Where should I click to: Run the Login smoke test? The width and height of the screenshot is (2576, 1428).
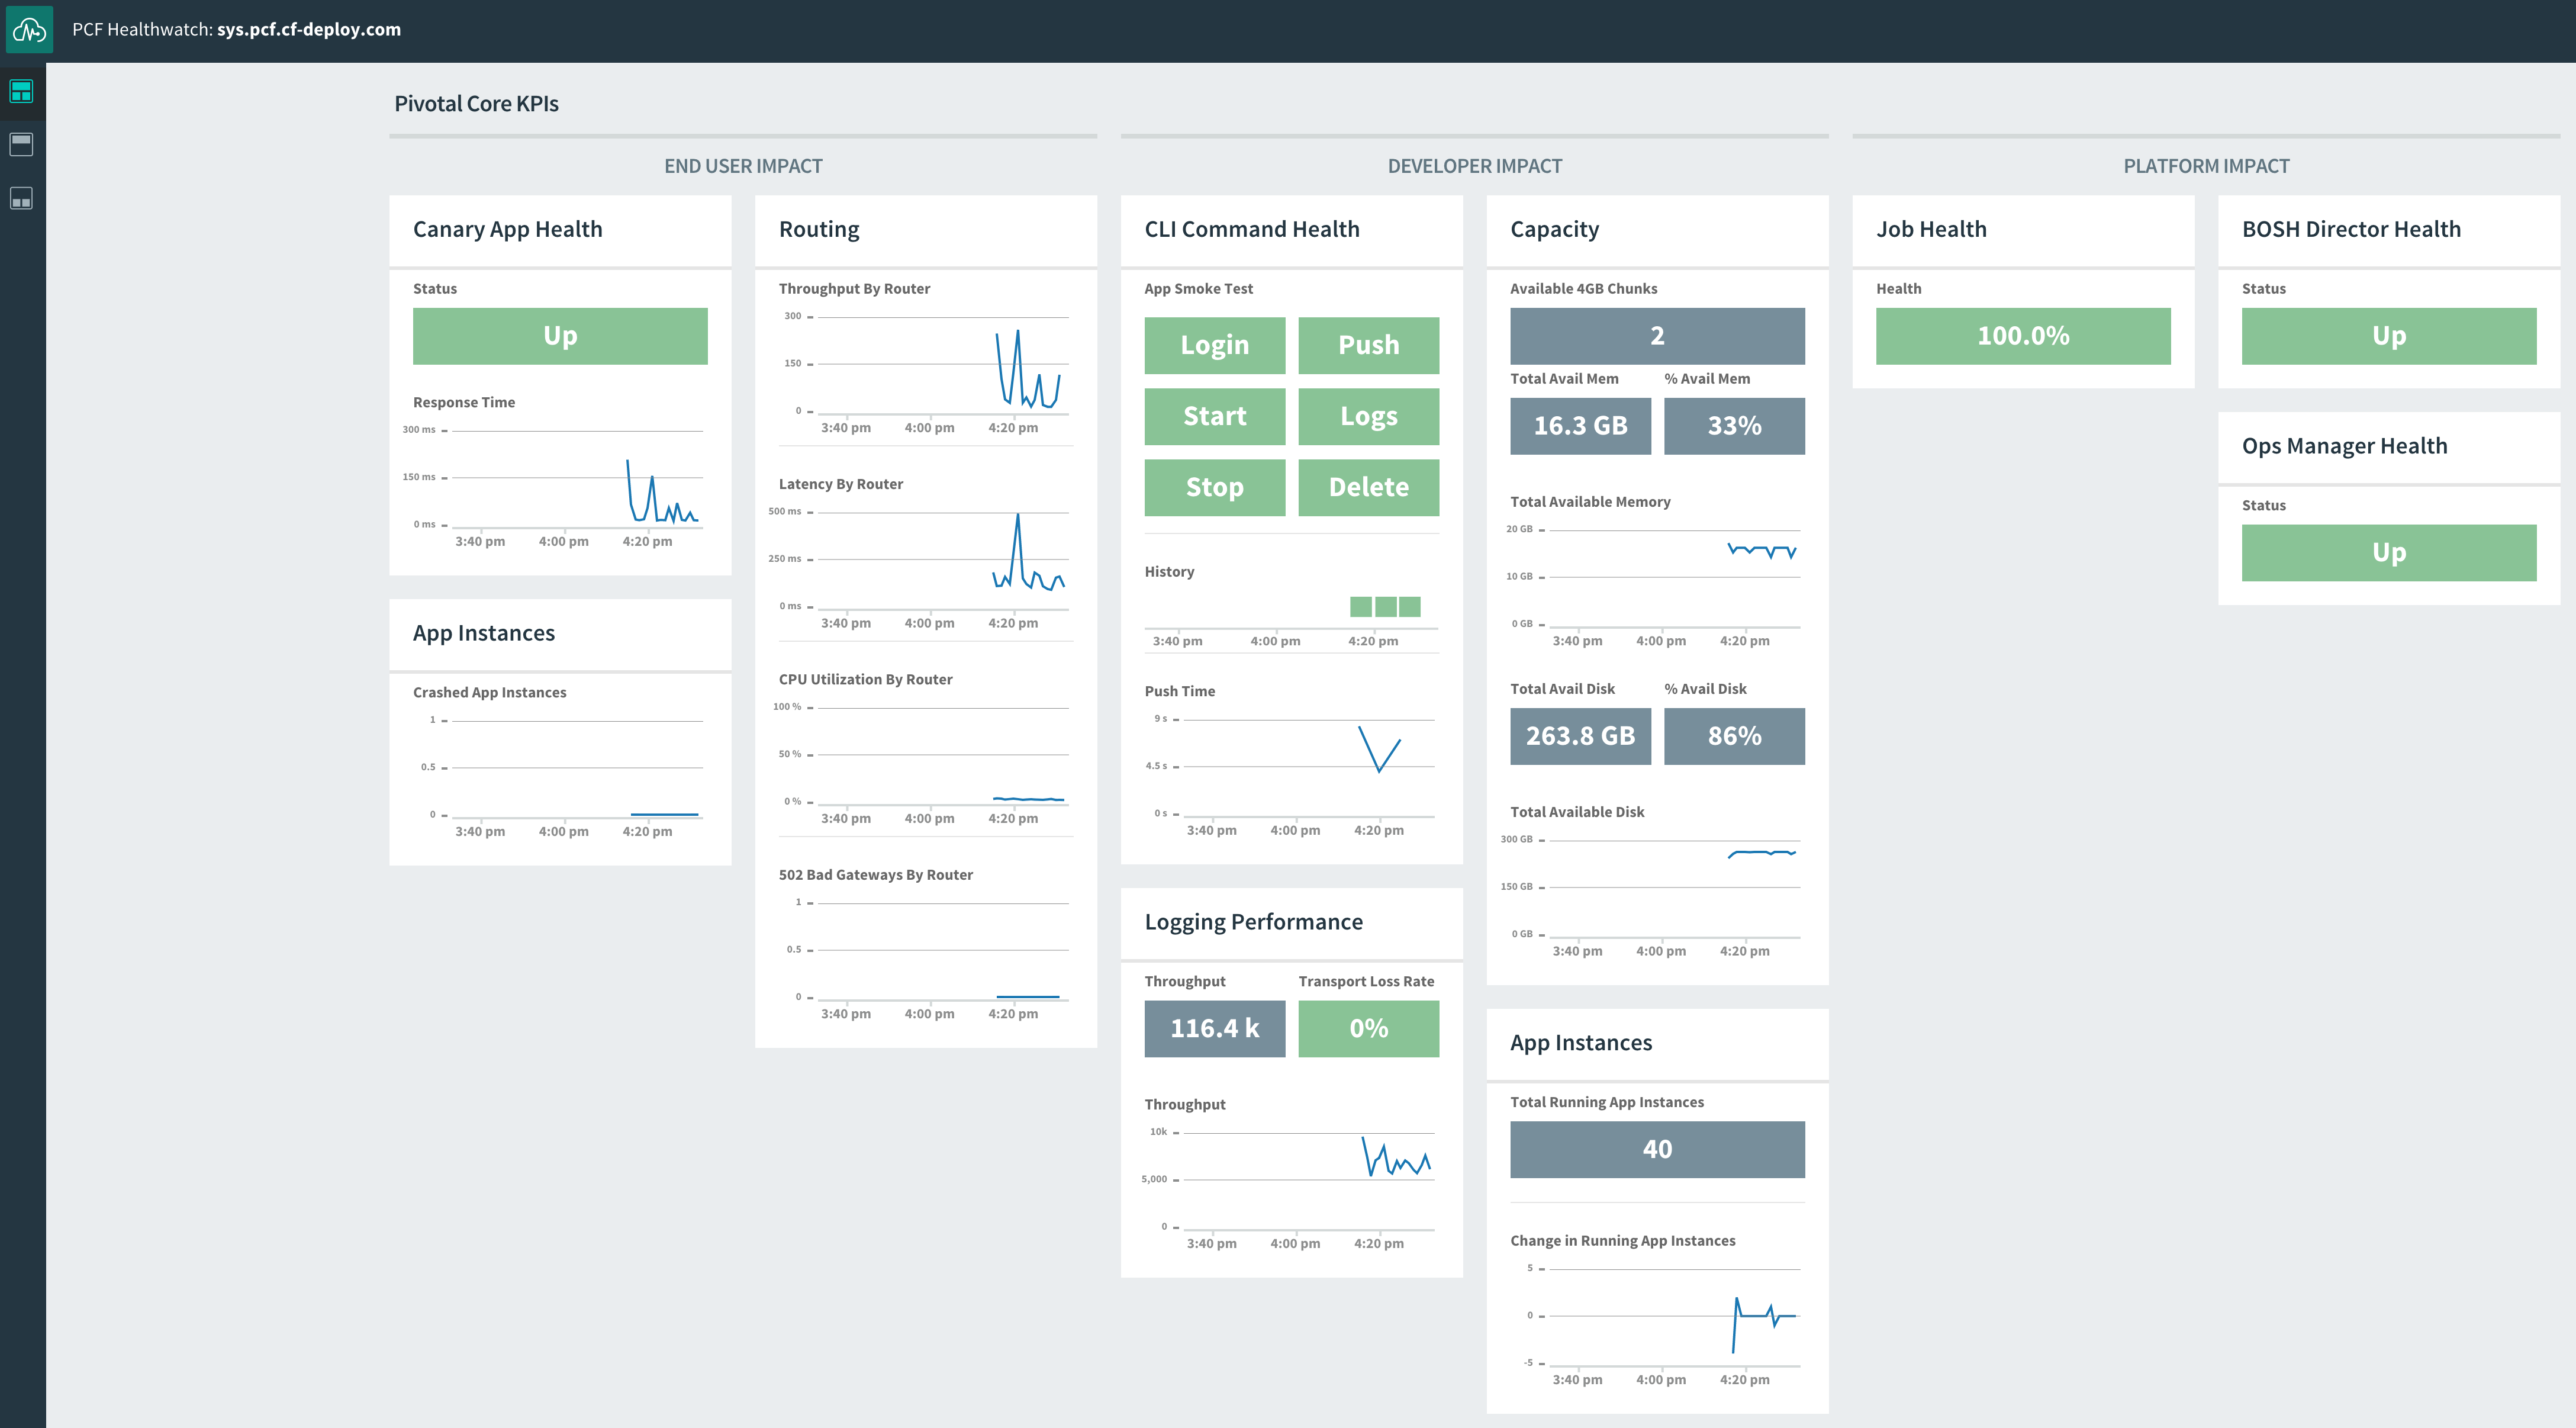tap(1214, 345)
